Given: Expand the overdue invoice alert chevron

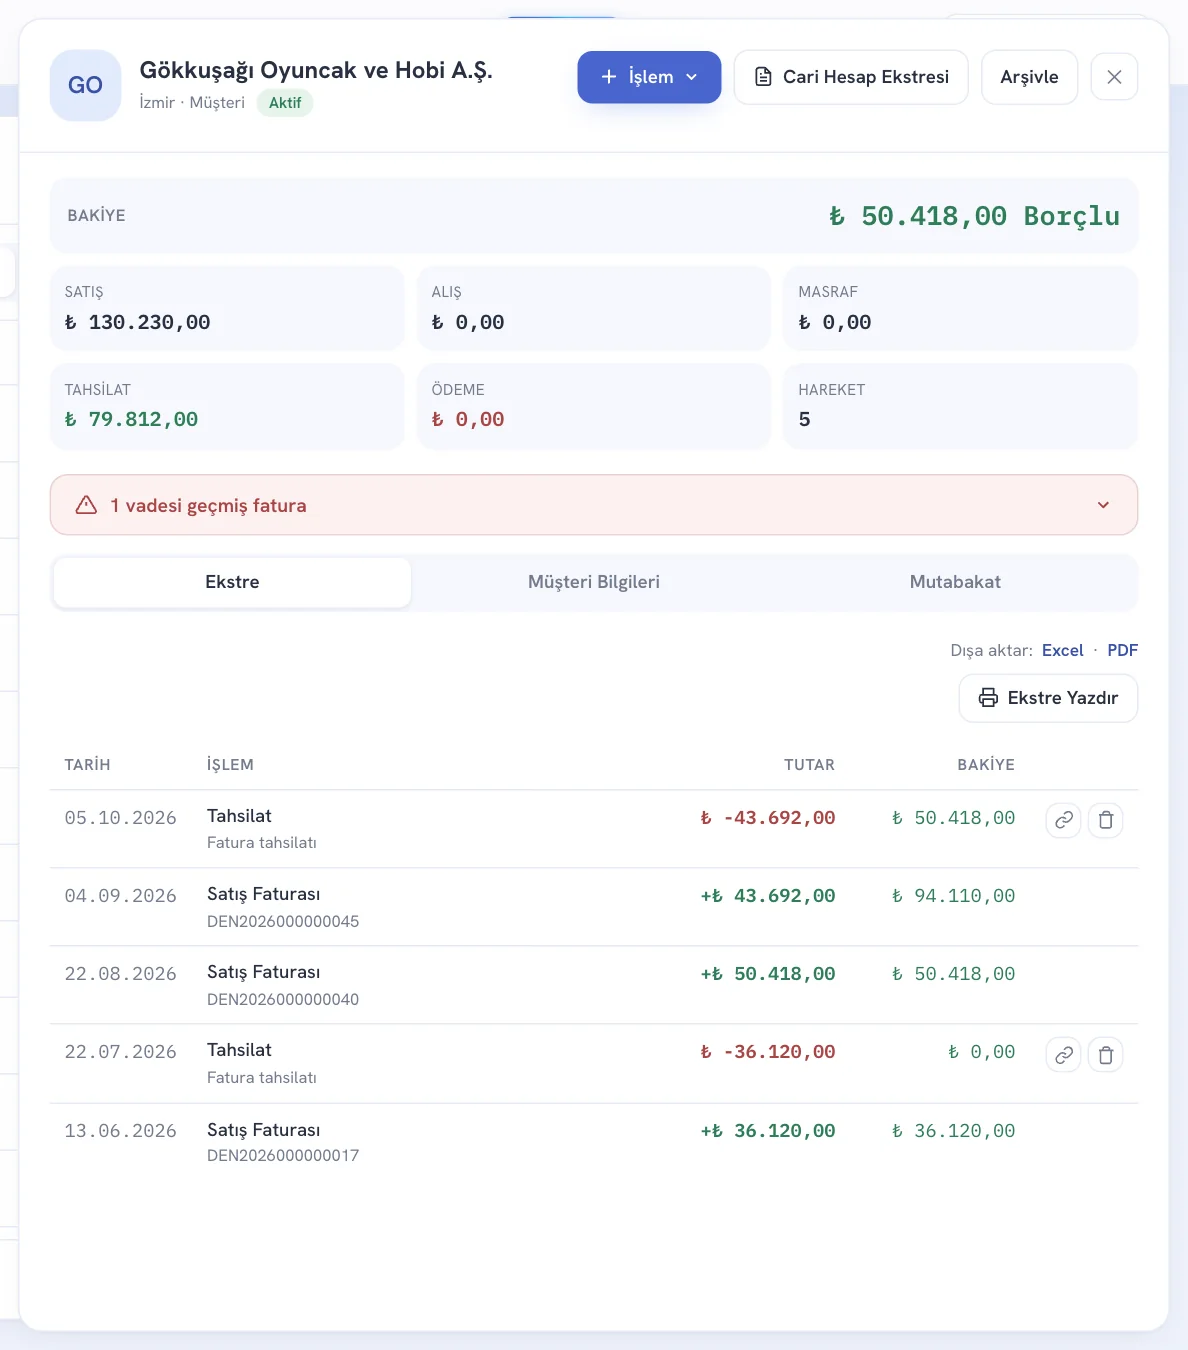Looking at the screenshot, I should tap(1103, 505).
